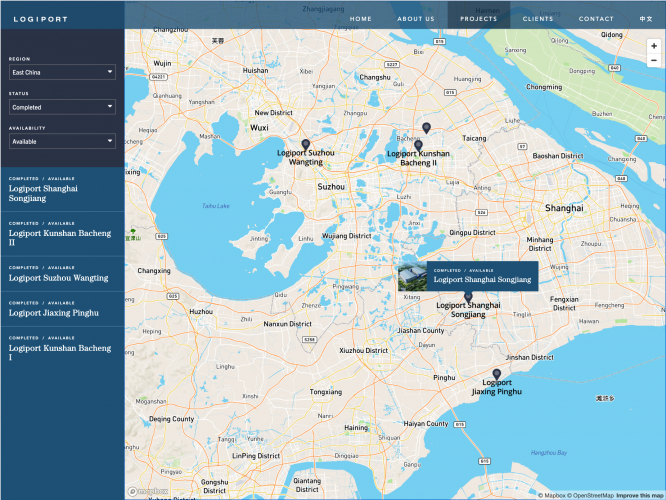Click the Songjiang popup warehouse thumbnail
666x500 pixels.
412,277
